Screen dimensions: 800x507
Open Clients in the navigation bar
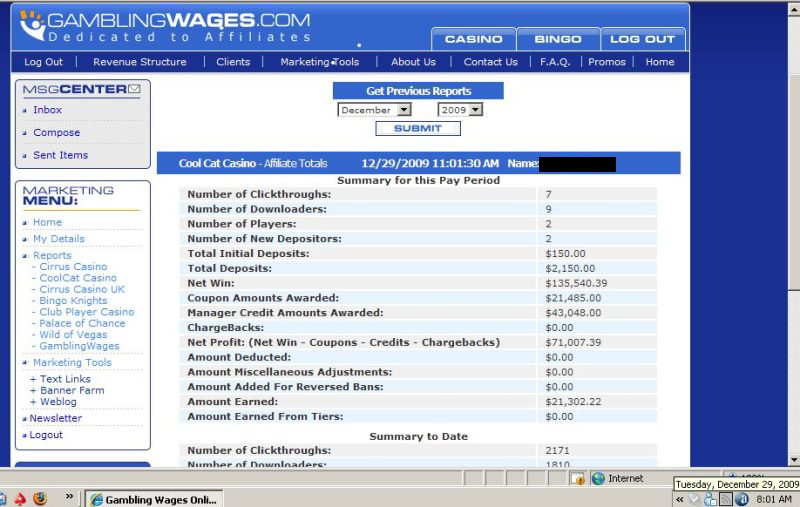coord(233,62)
